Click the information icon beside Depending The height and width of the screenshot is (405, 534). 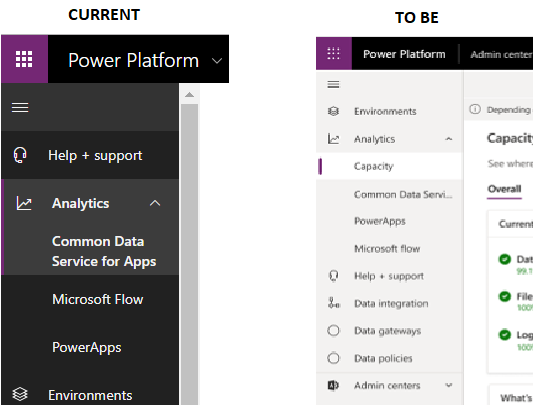[x=475, y=109]
